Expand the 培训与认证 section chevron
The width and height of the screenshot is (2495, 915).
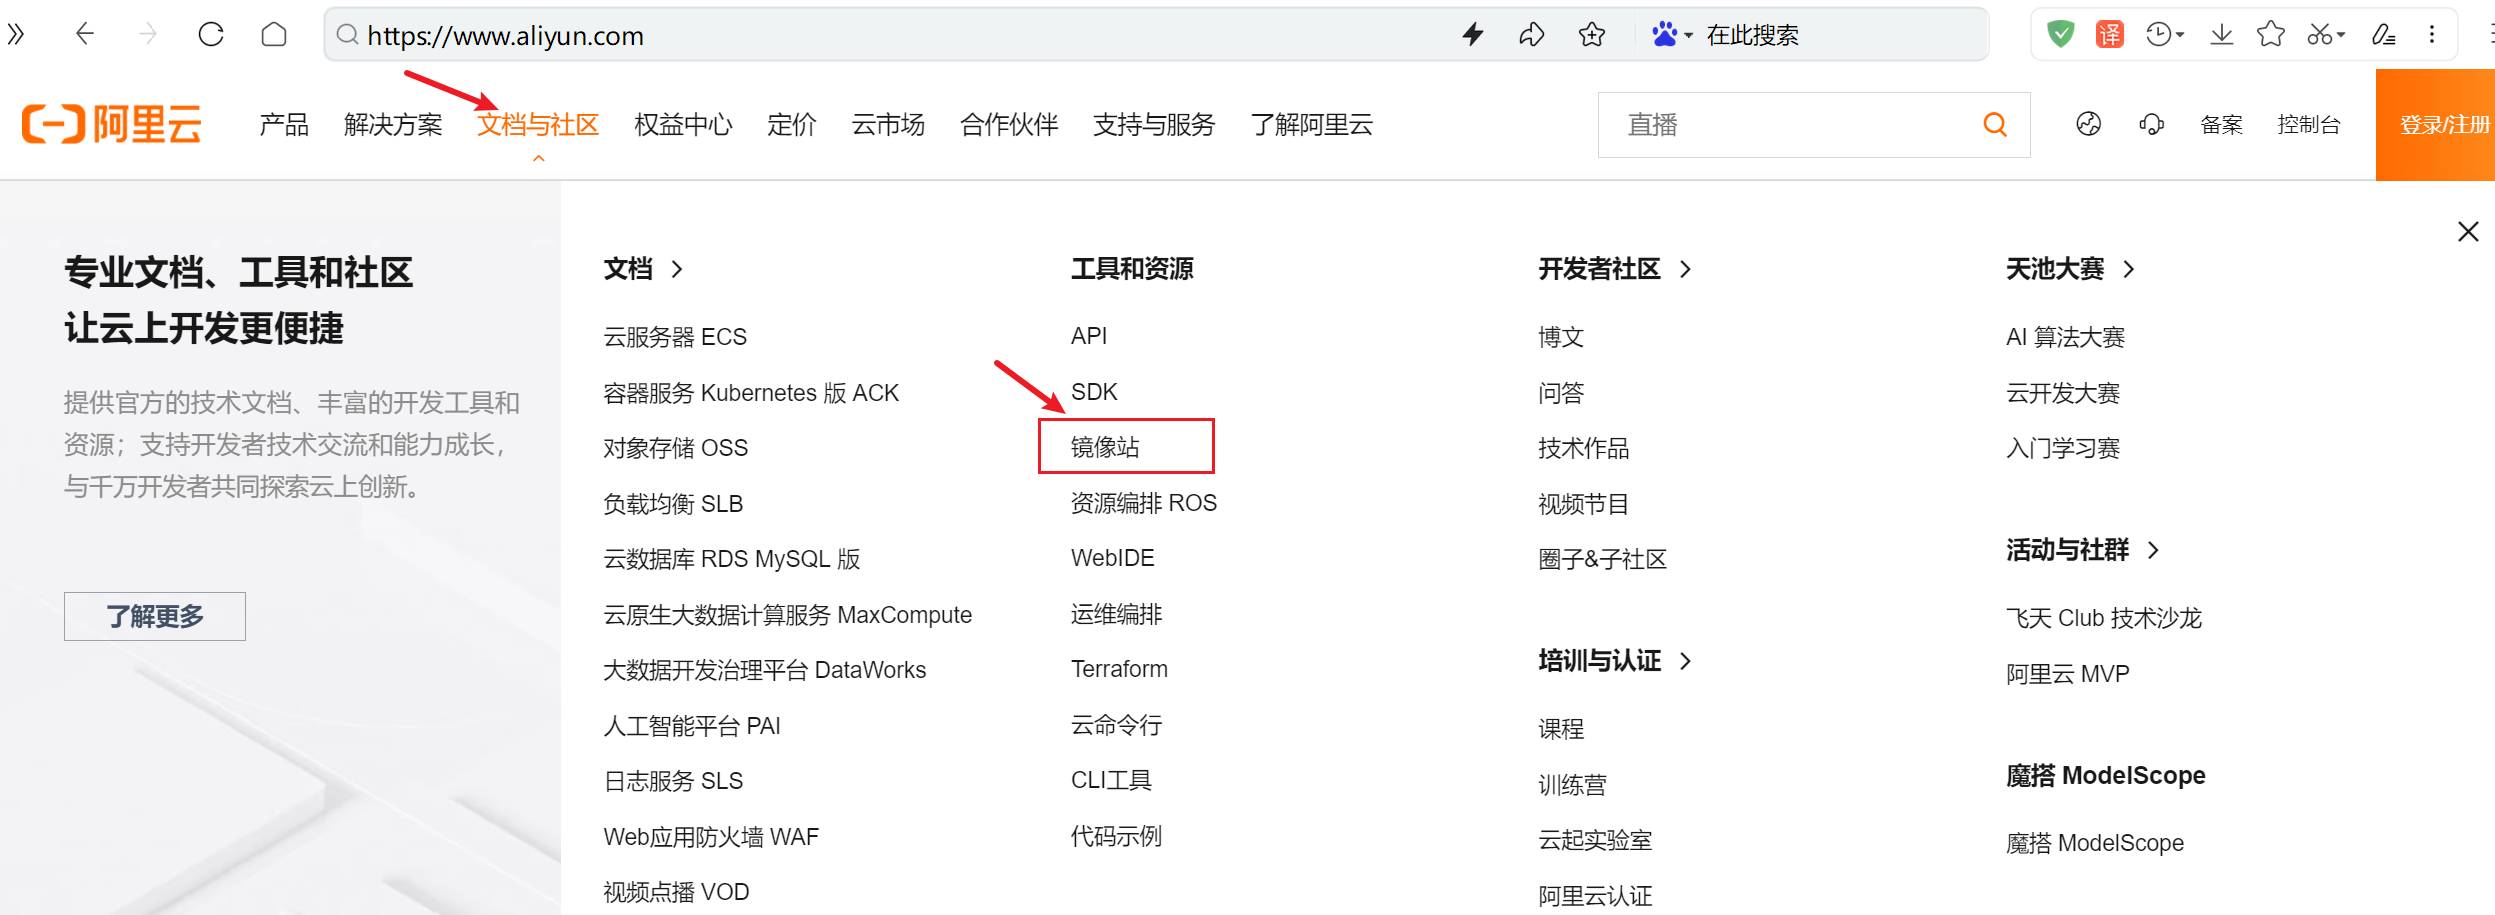1686,661
